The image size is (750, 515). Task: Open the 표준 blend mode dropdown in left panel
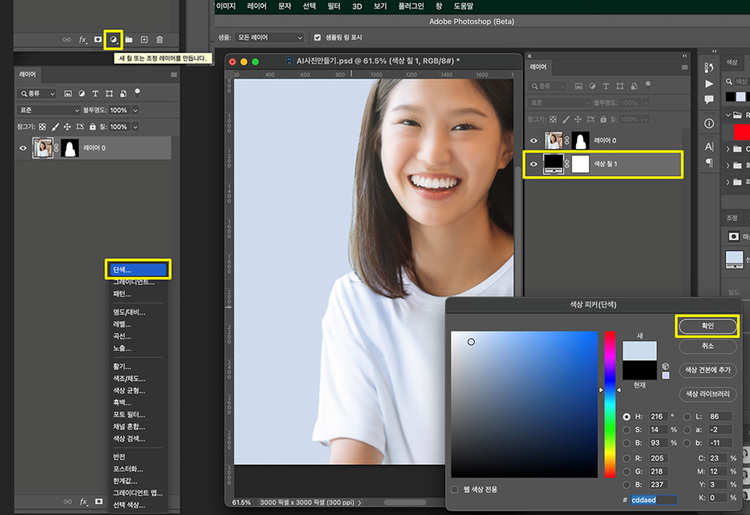48,110
